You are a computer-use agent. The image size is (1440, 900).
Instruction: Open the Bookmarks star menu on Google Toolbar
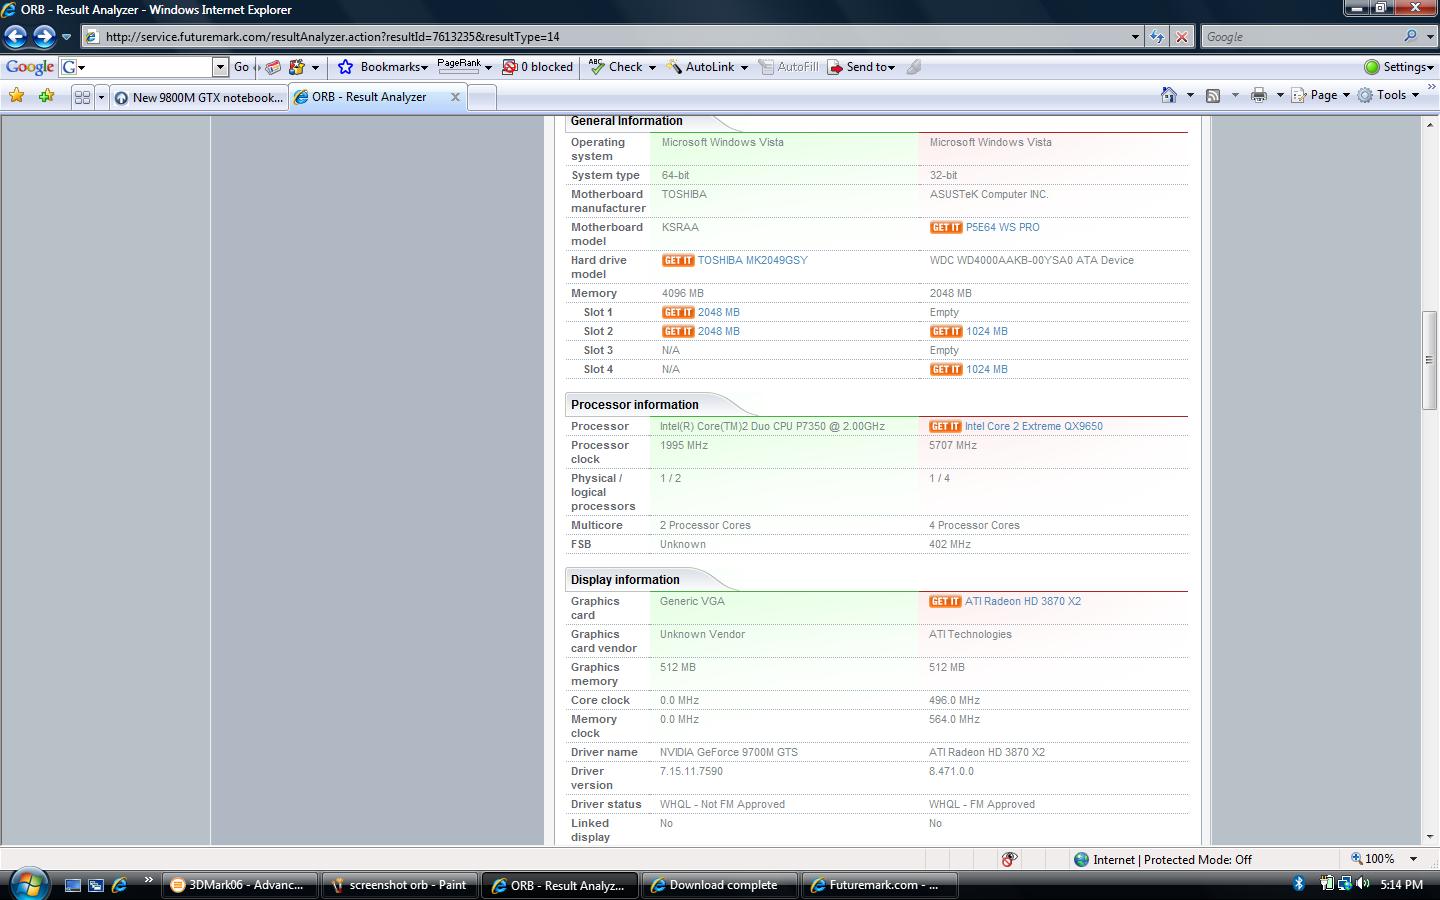click(x=382, y=67)
